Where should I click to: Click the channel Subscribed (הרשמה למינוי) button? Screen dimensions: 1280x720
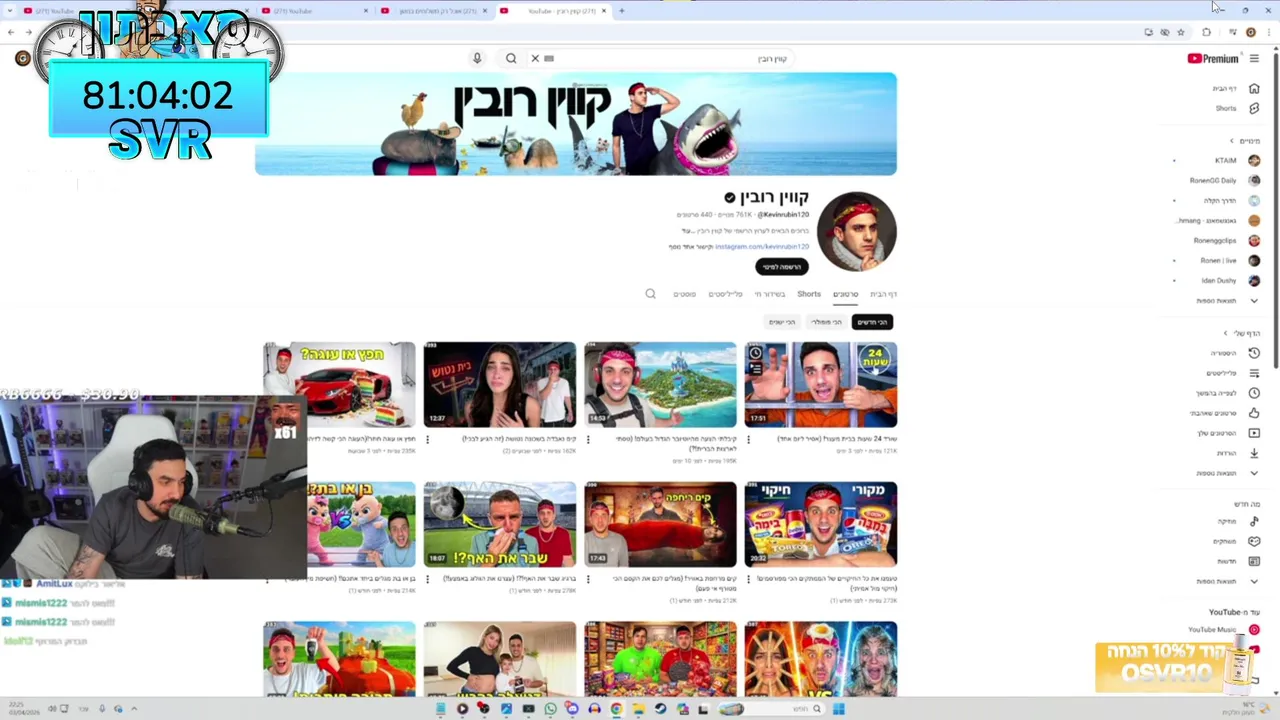tap(782, 267)
